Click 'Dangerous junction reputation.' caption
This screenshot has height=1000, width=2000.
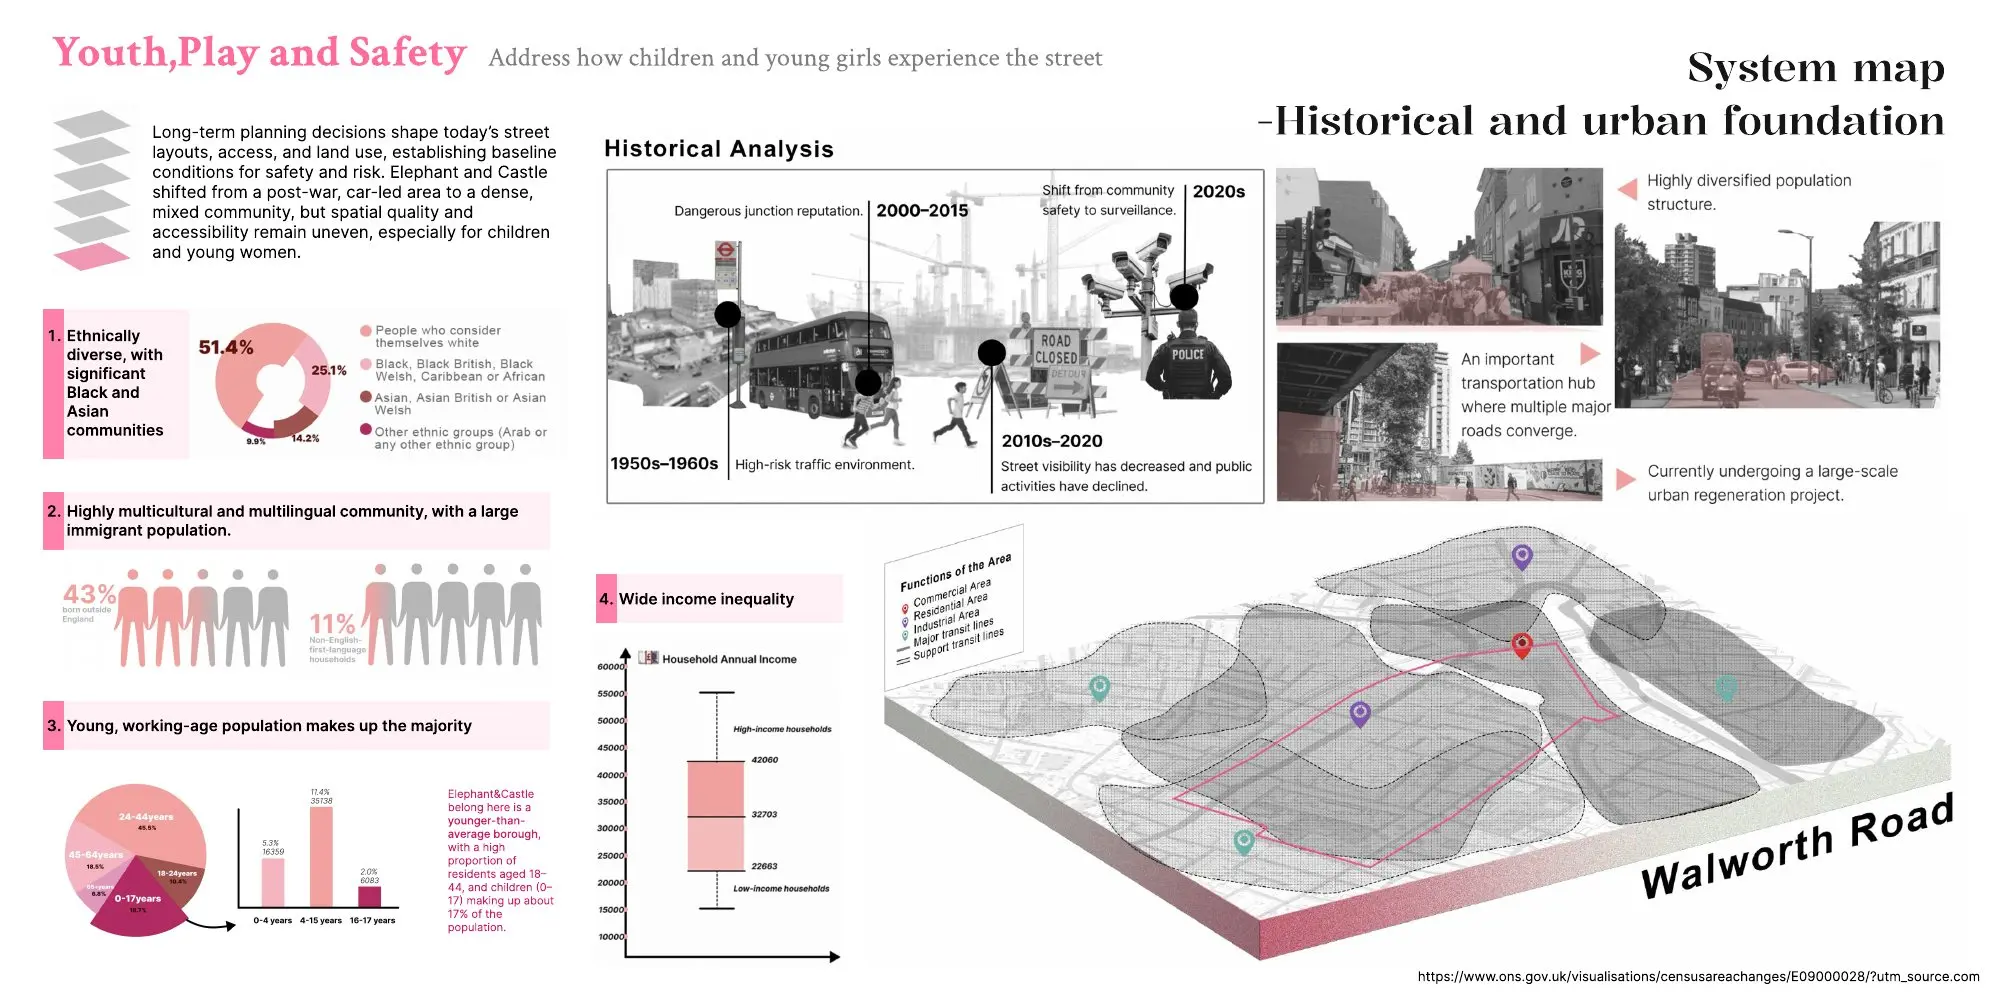coord(768,211)
